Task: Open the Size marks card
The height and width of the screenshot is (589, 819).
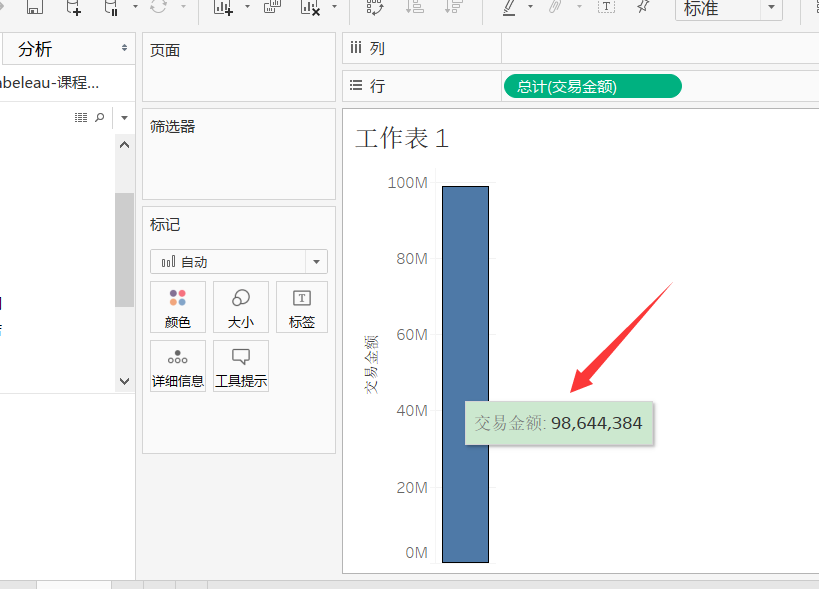Action: (240, 307)
